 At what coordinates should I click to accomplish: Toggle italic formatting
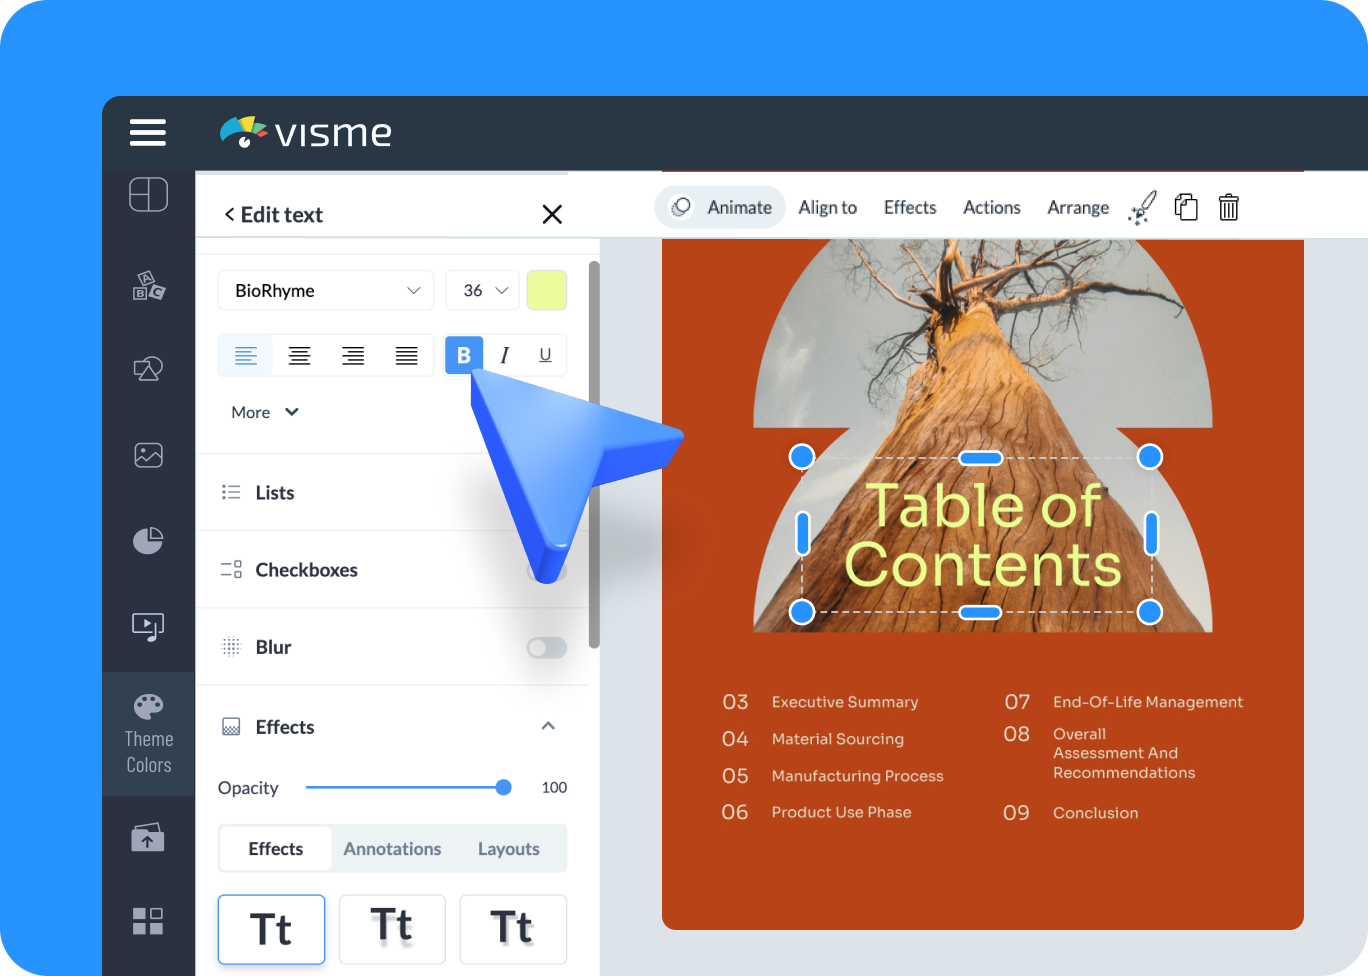pos(505,355)
